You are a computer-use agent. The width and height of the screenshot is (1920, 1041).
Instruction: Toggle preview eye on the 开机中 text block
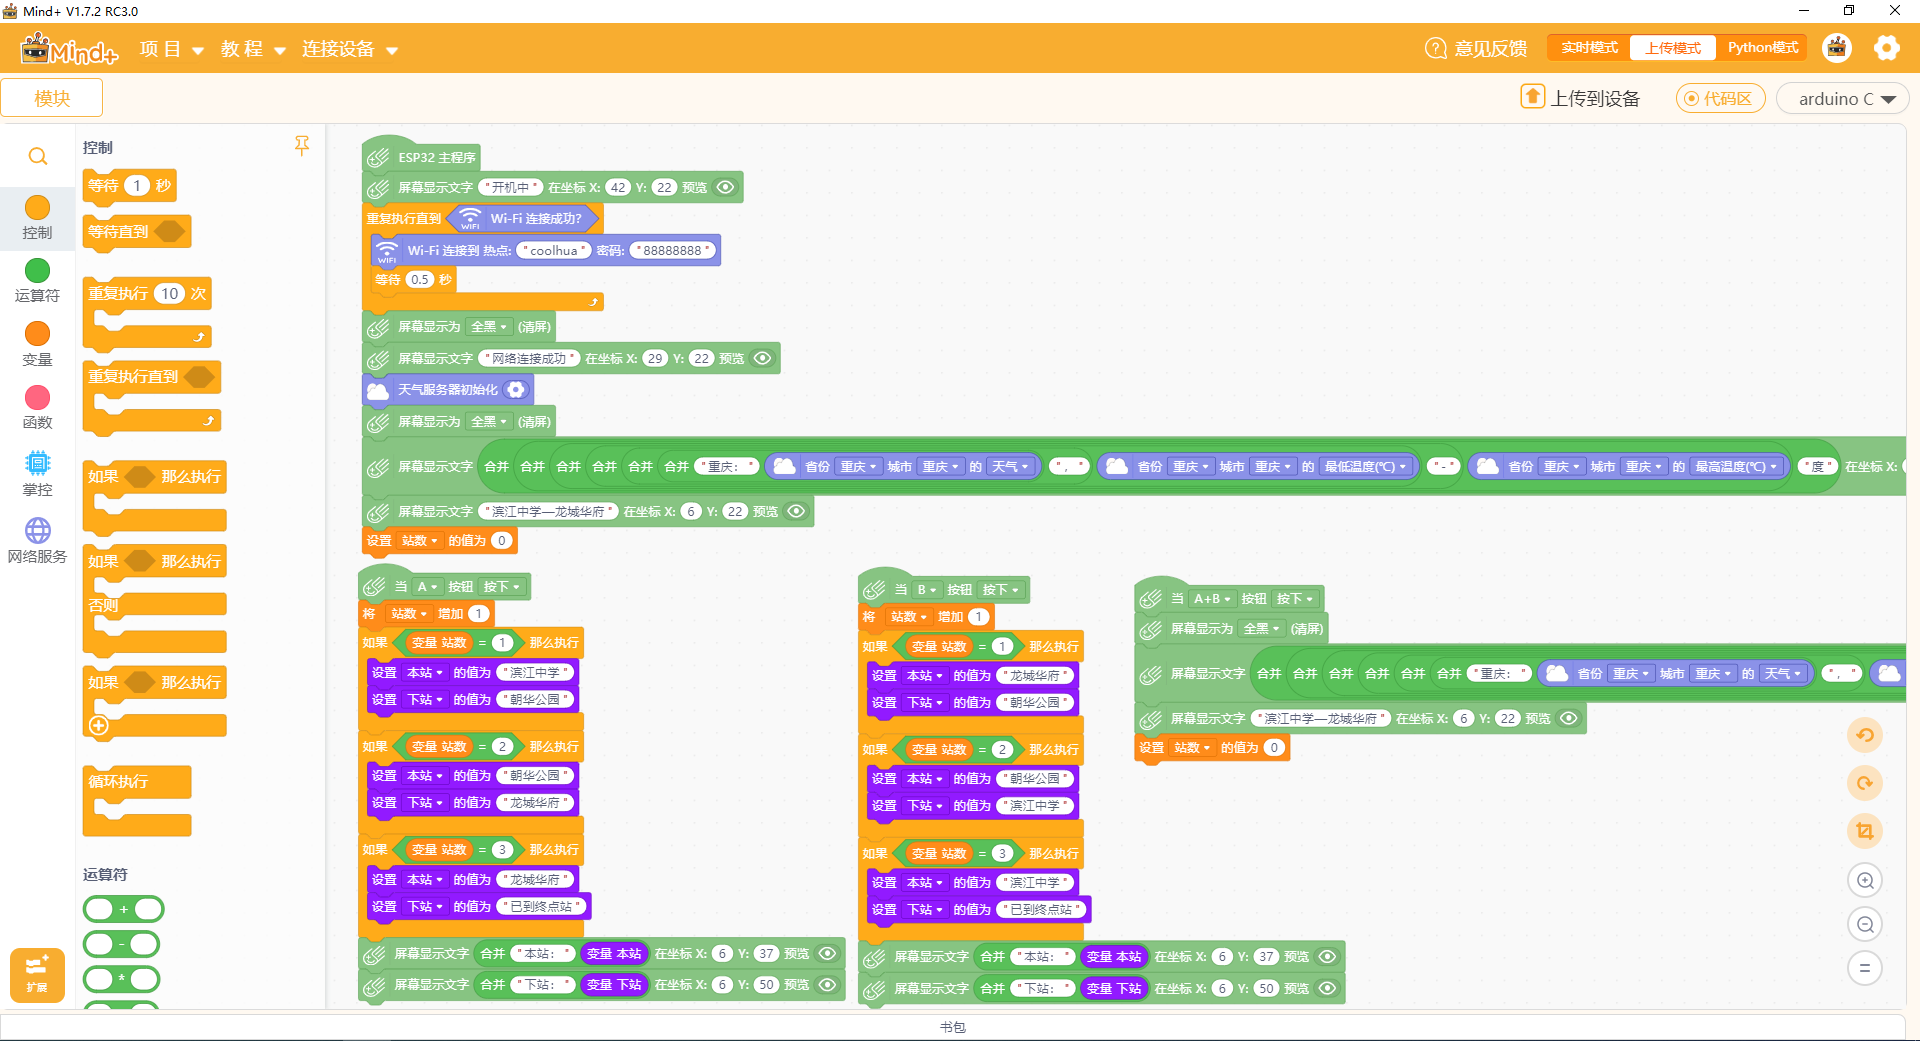726,187
